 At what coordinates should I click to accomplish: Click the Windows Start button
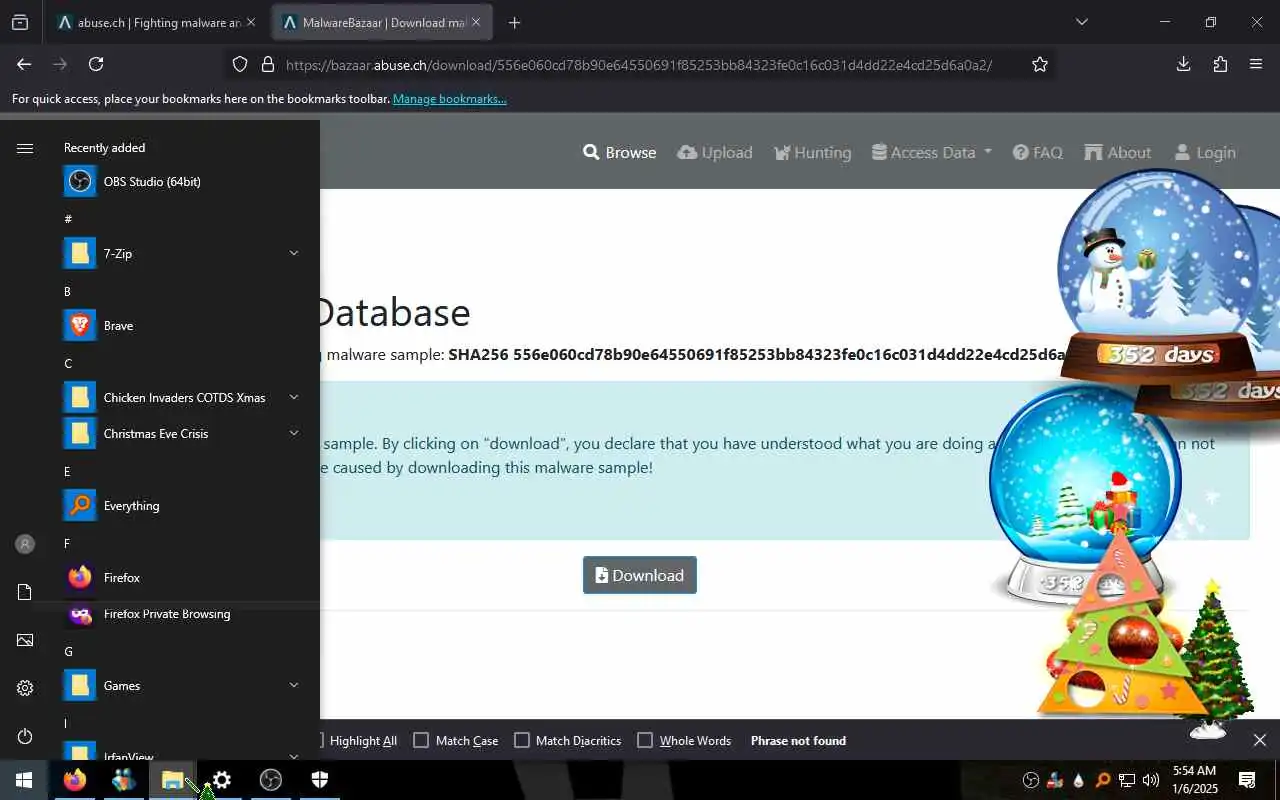tap(24, 780)
